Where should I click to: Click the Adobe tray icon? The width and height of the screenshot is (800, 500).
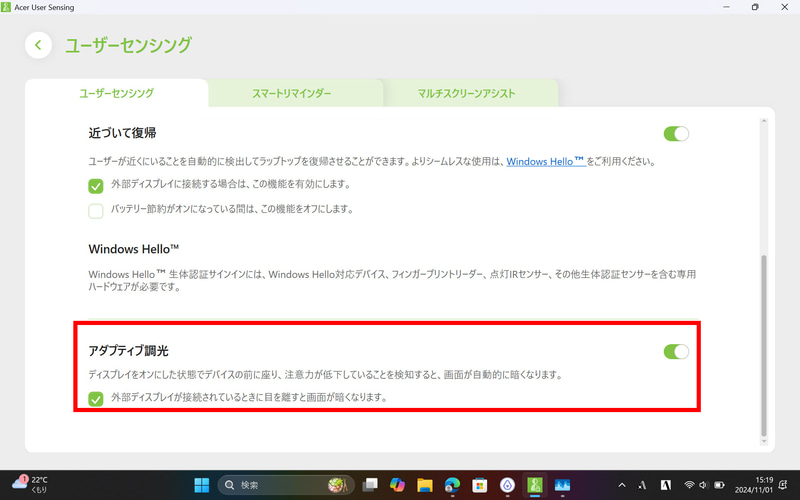(x=666, y=485)
